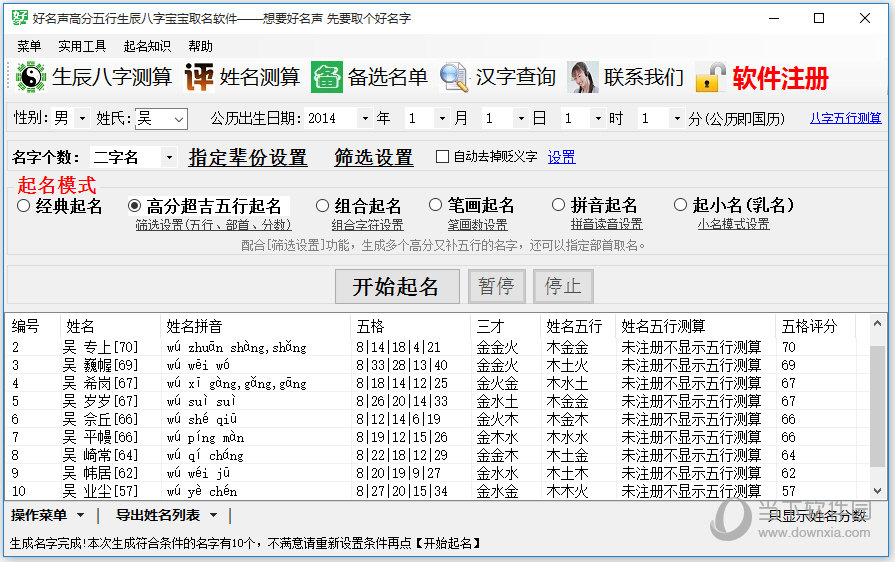
Task: Click 只显示姓名分数 option
Action: pyautogui.click(x=817, y=516)
